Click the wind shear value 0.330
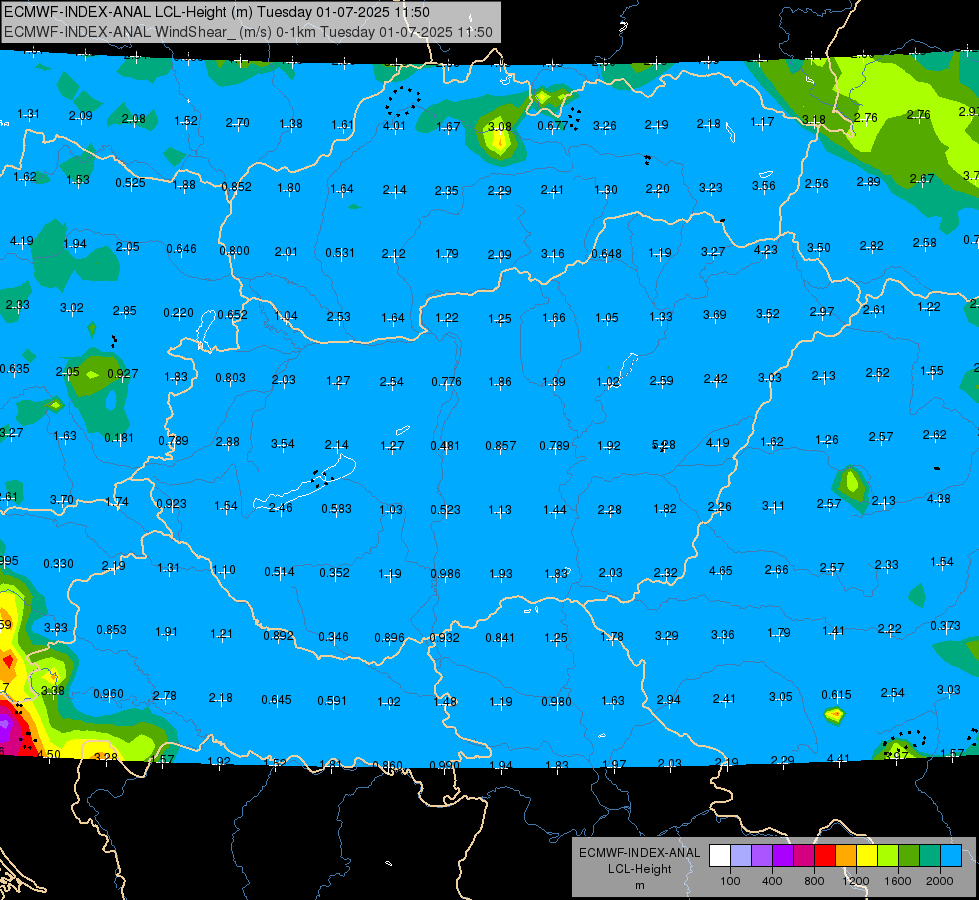 click(58, 564)
